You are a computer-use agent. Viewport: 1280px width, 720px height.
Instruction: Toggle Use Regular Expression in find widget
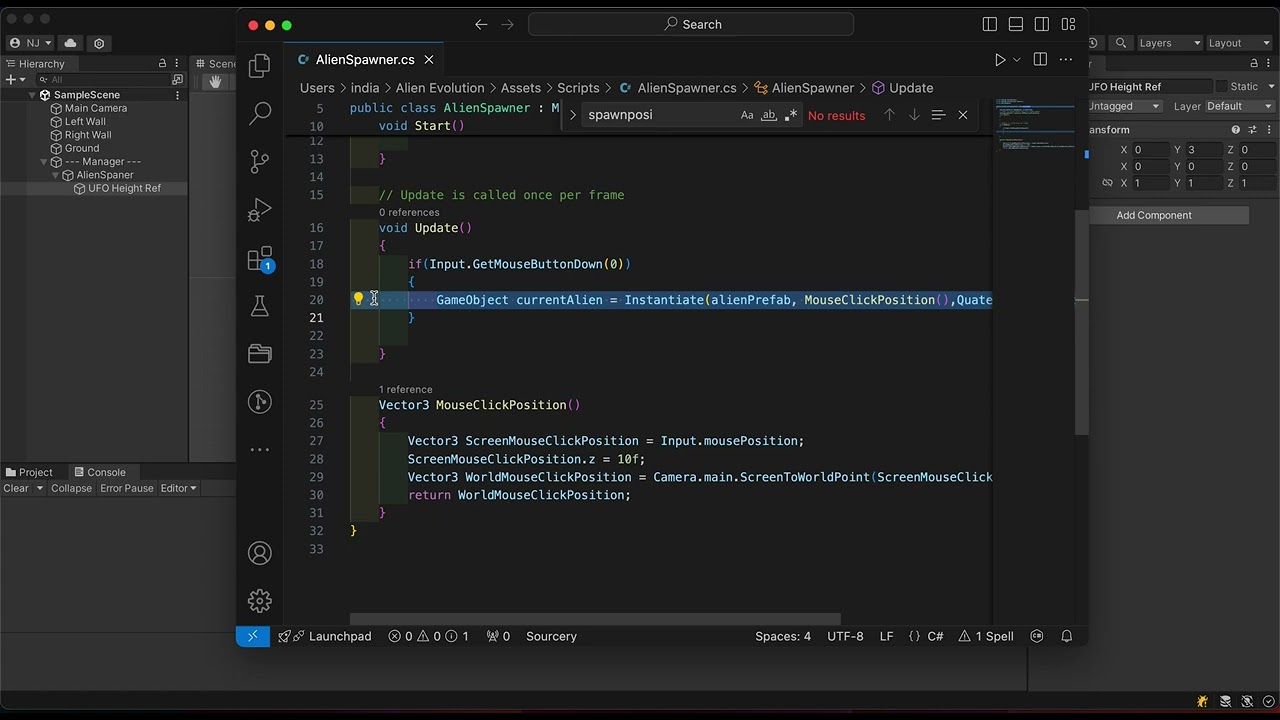coord(791,115)
